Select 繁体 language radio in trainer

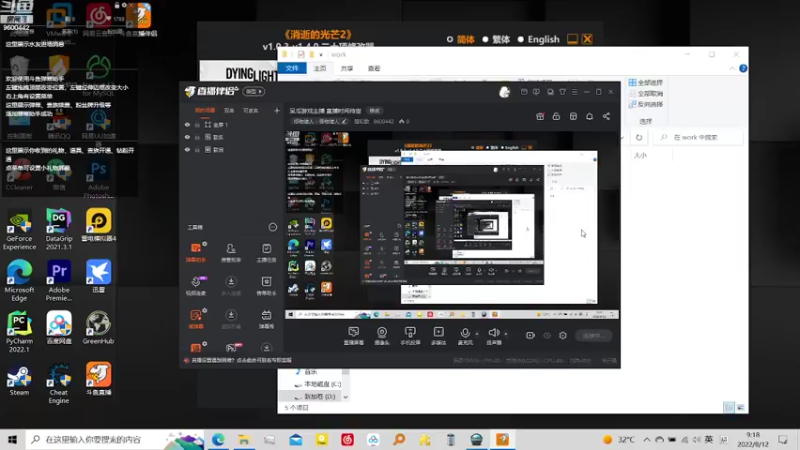click(x=485, y=39)
